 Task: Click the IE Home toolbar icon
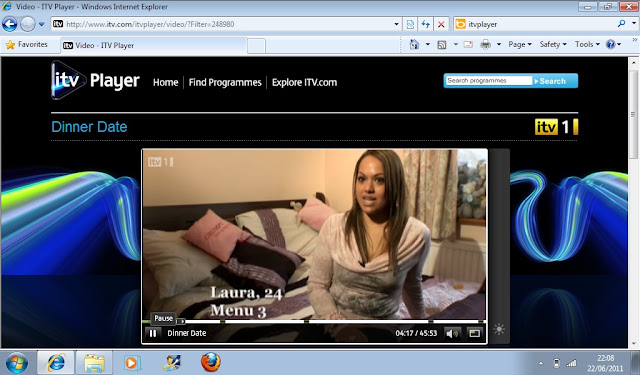click(414, 44)
